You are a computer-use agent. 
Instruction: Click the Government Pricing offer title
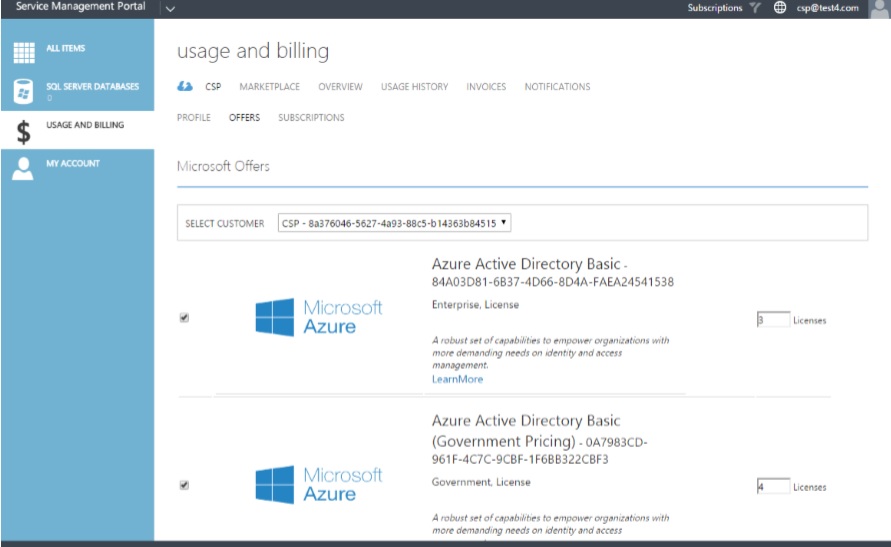[x=526, y=431]
